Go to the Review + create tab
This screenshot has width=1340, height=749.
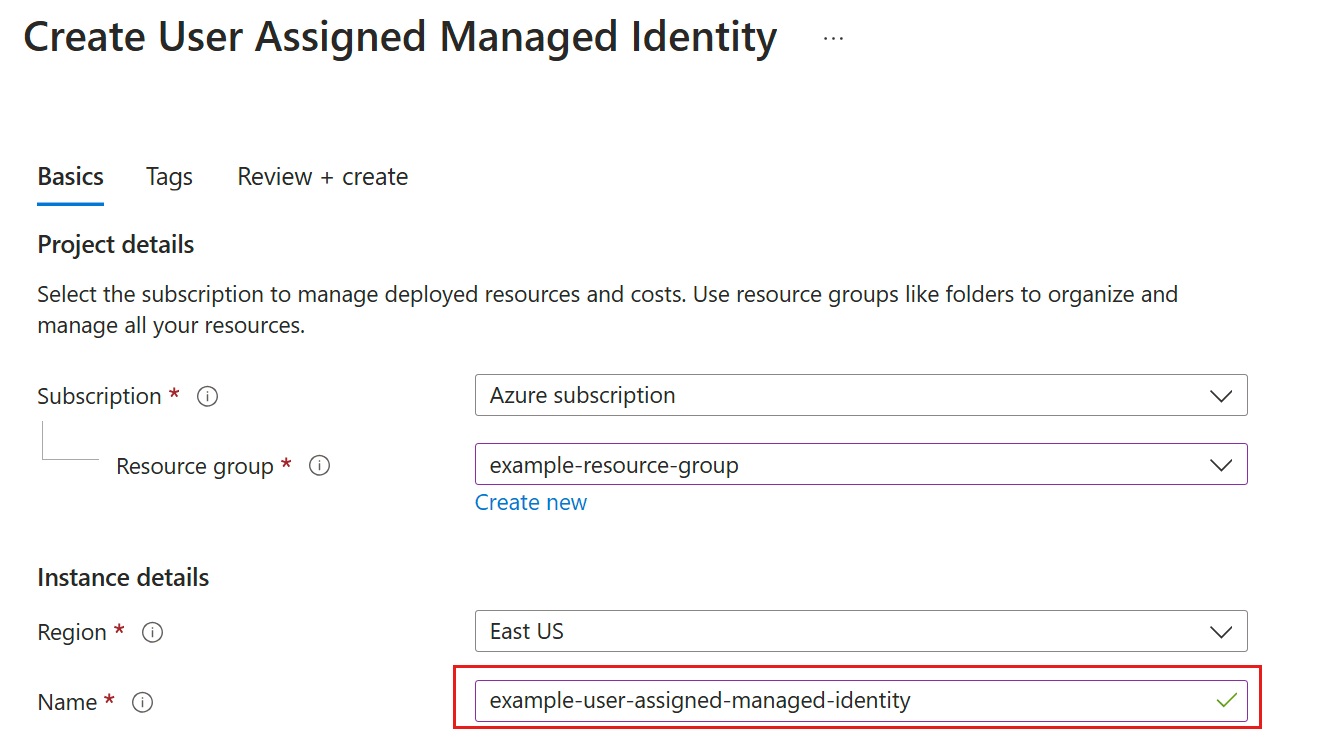tap(322, 177)
